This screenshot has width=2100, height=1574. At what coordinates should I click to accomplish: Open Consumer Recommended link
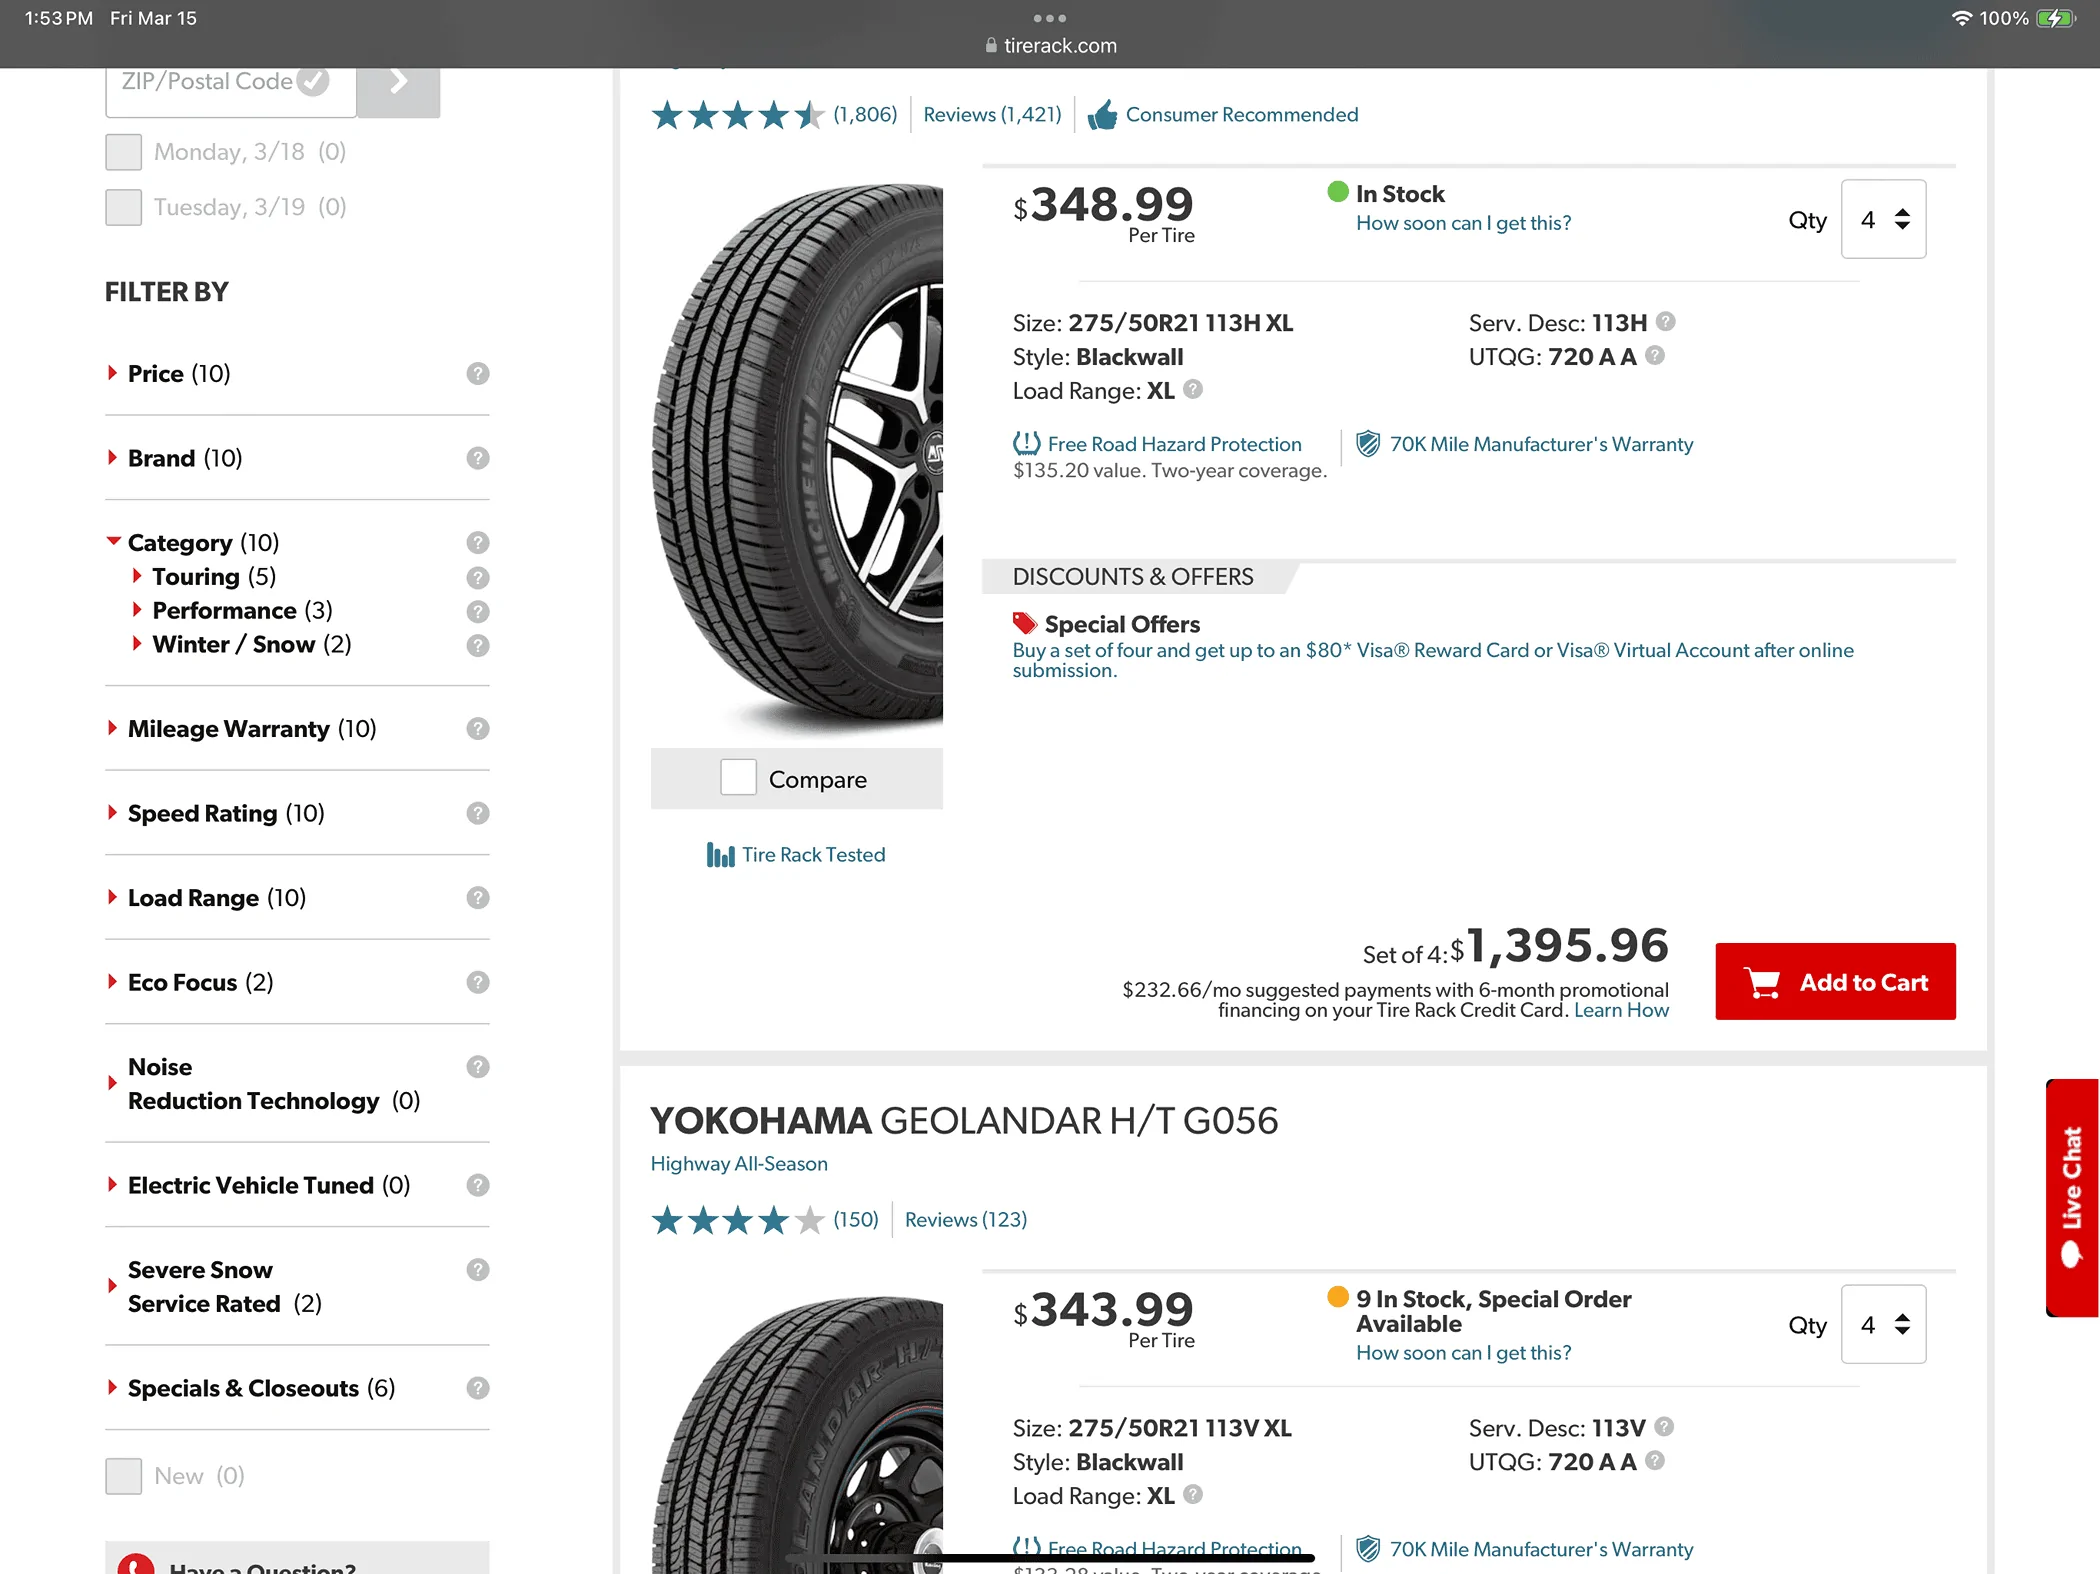[x=1241, y=115]
